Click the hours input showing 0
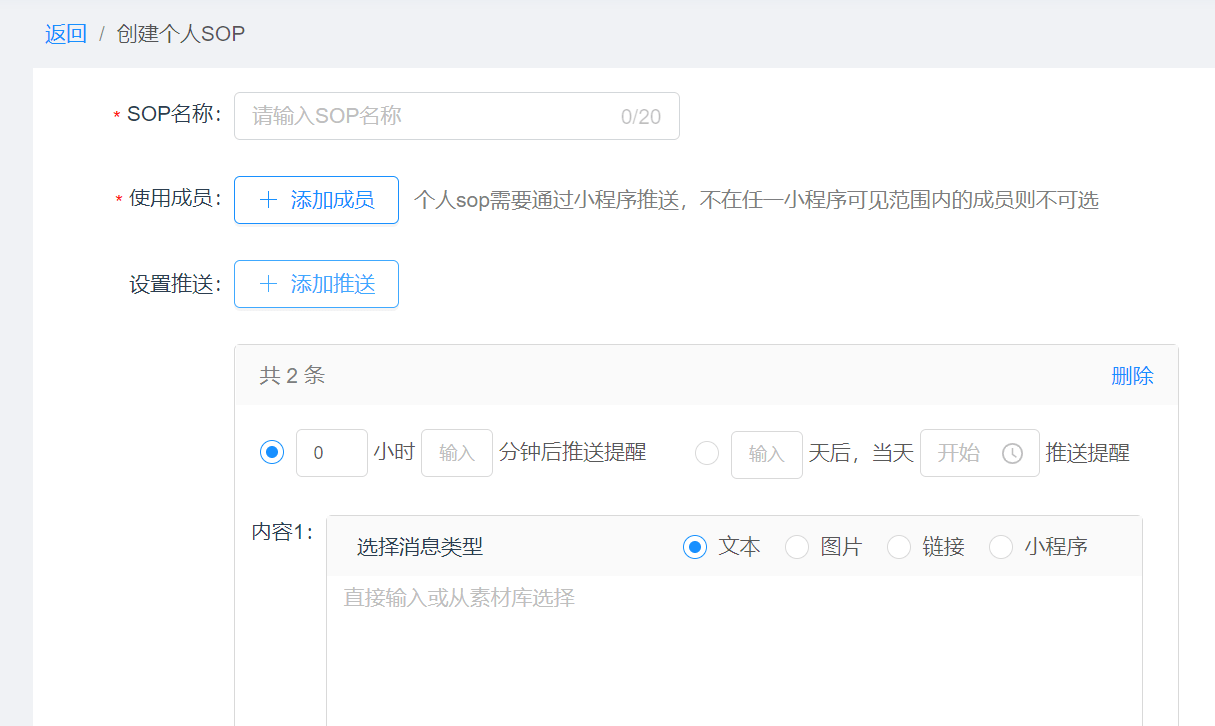Image resolution: width=1215 pixels, height=726 pixels. (331, 451)
